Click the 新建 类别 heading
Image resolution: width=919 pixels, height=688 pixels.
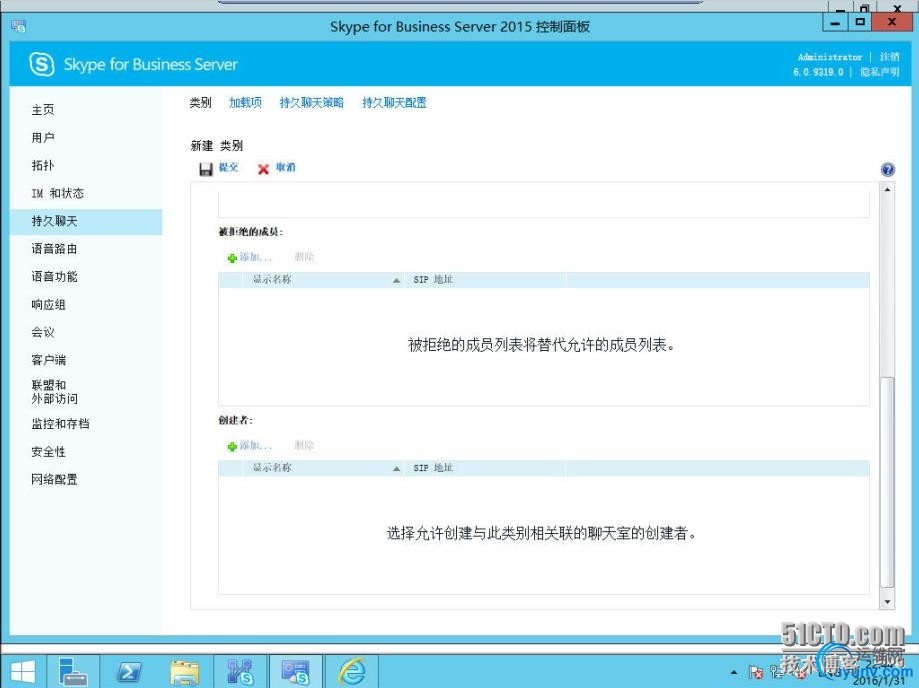(x=216, y=145)
